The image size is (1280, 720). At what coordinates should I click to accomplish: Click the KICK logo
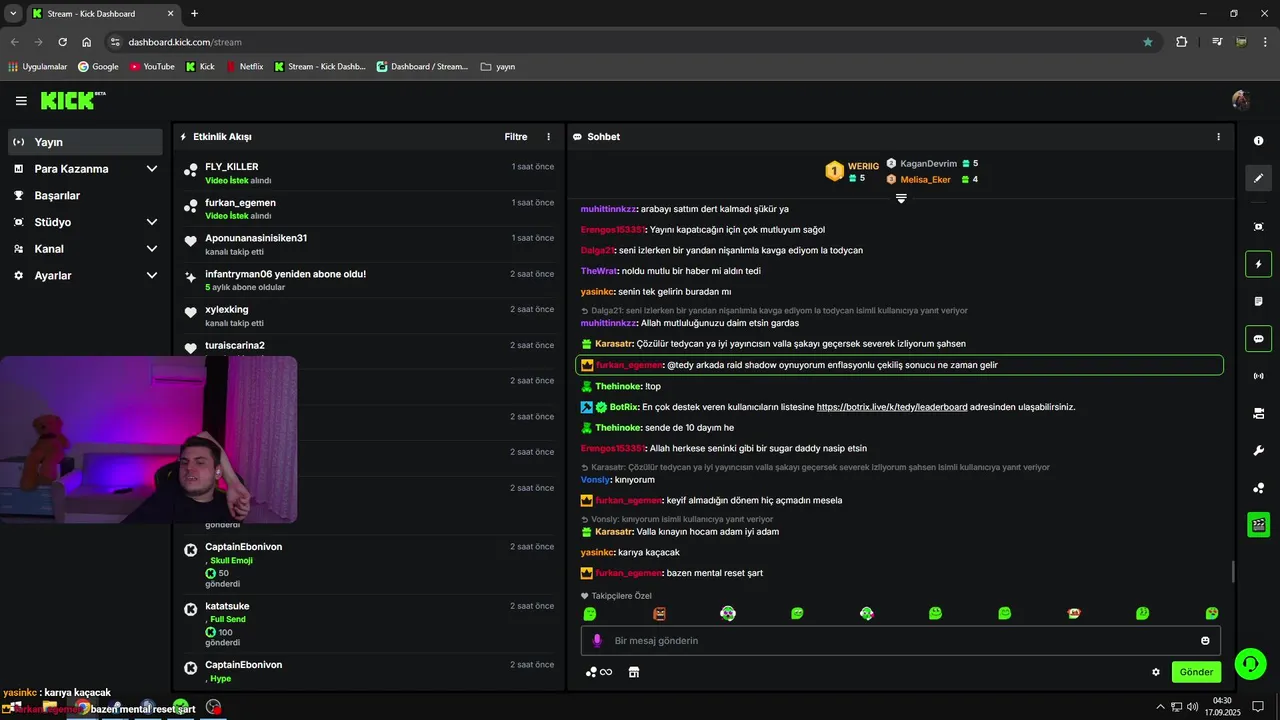(72, 100)
